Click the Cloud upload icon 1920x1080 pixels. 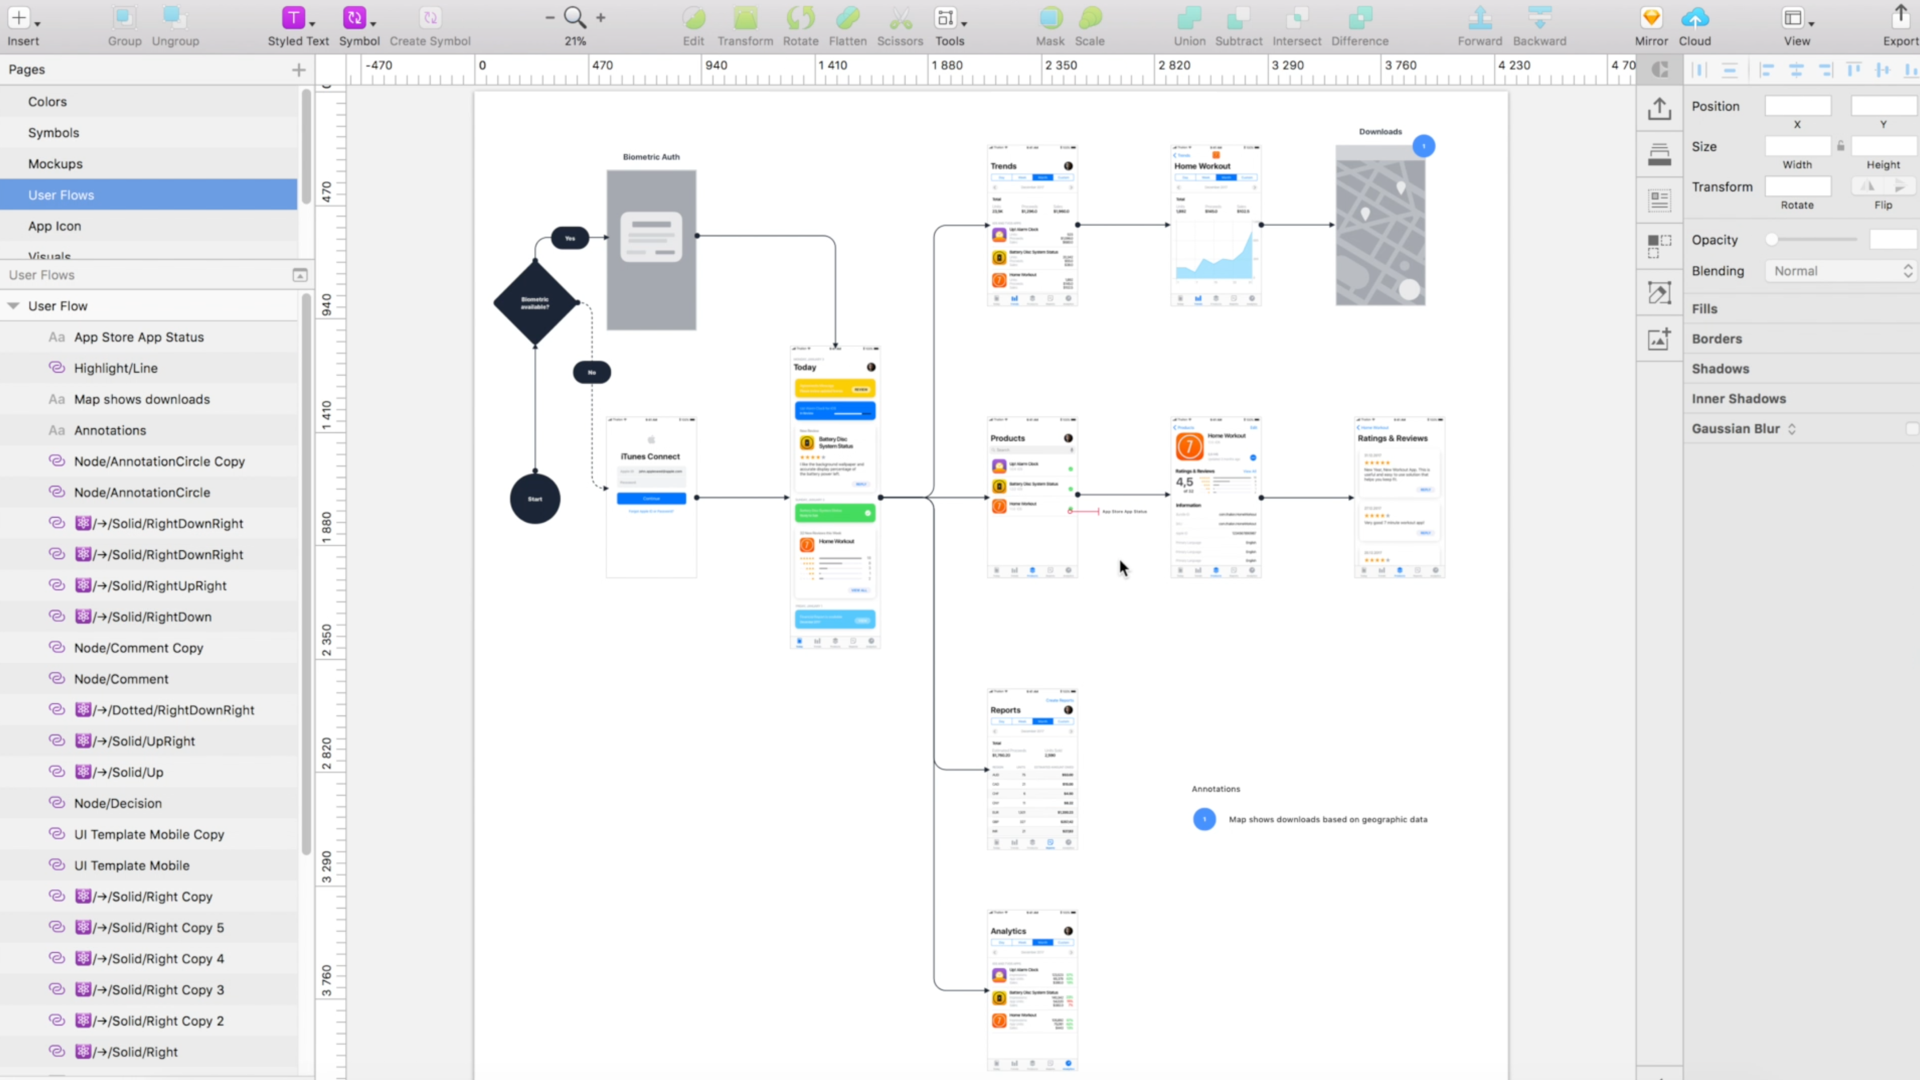point(1694,18)
